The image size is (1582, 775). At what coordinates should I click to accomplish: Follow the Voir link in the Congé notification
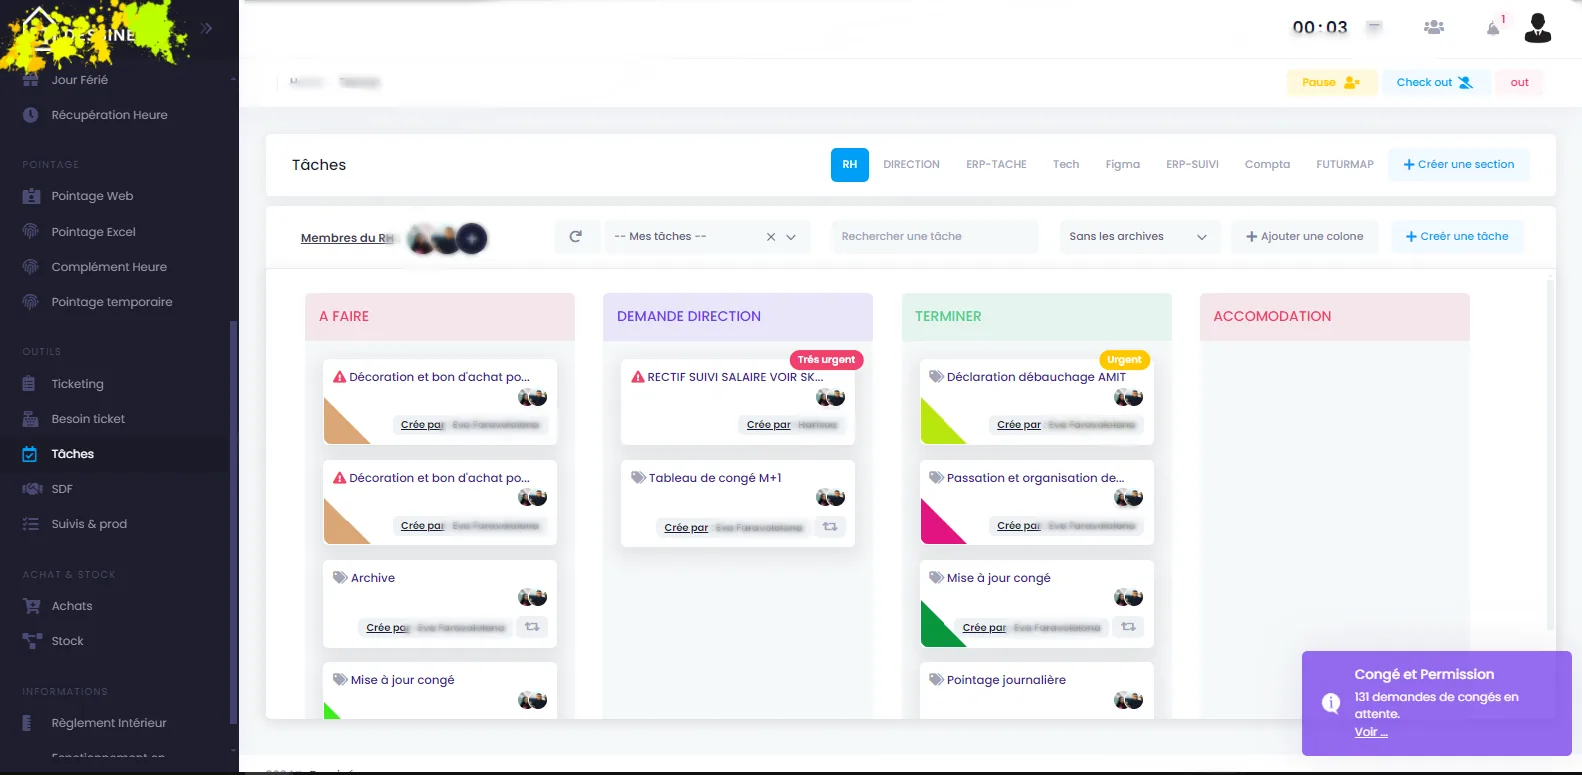pyautogui.click(x=1371, y=732)
